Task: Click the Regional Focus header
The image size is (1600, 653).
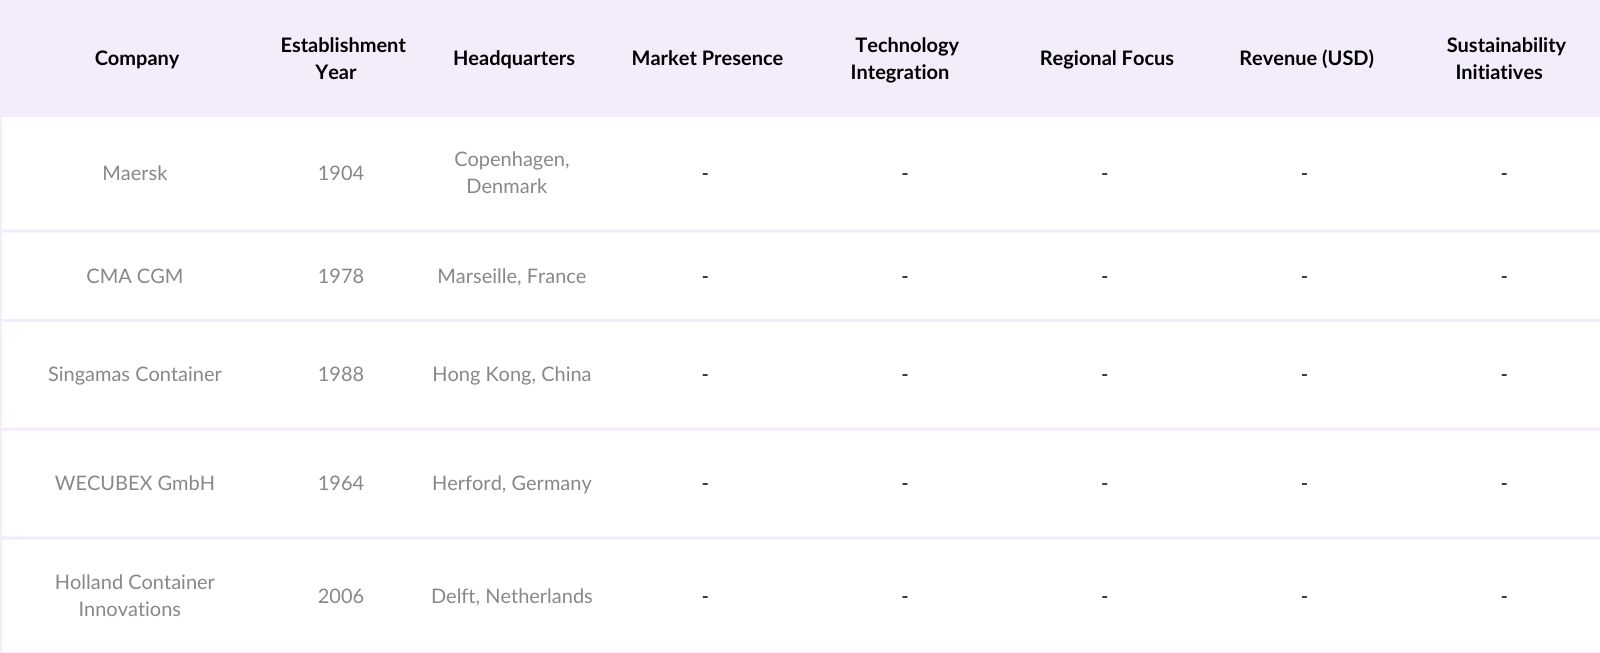Action: pyautogui.click(x=1106, y=58)
